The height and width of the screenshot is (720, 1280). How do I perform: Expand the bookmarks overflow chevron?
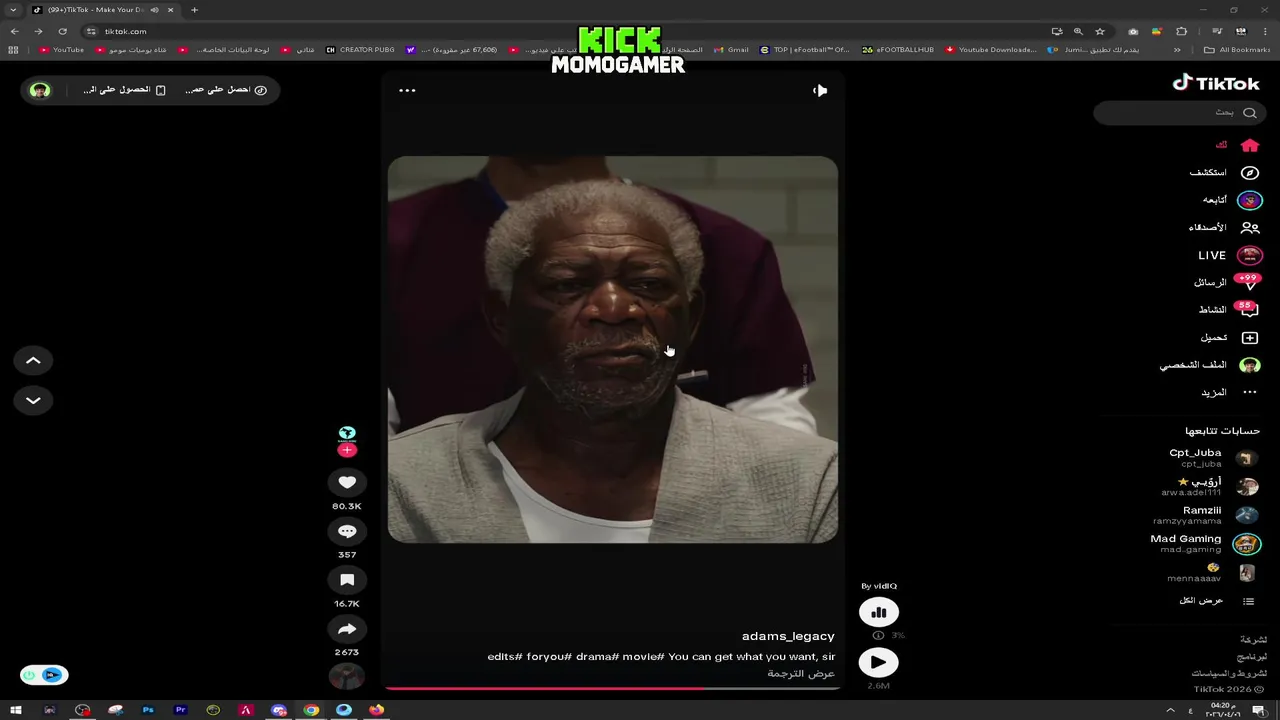[1177, 50]
